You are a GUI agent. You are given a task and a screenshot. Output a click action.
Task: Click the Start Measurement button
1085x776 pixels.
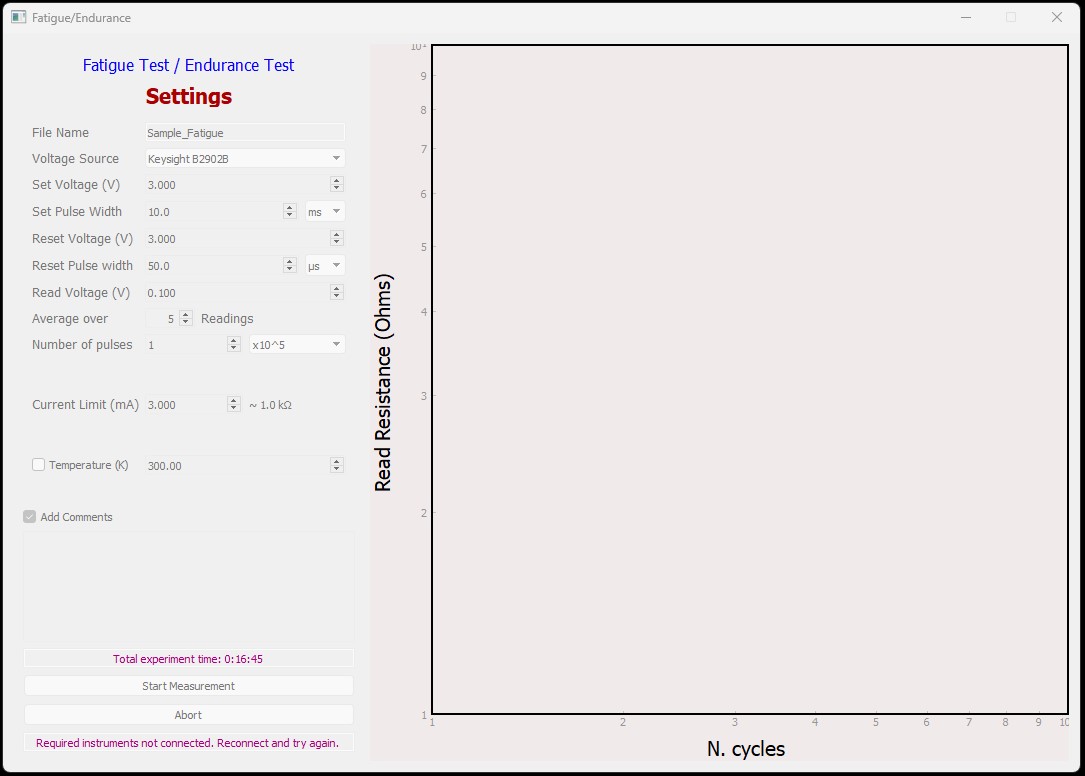[x=189, y=686]
